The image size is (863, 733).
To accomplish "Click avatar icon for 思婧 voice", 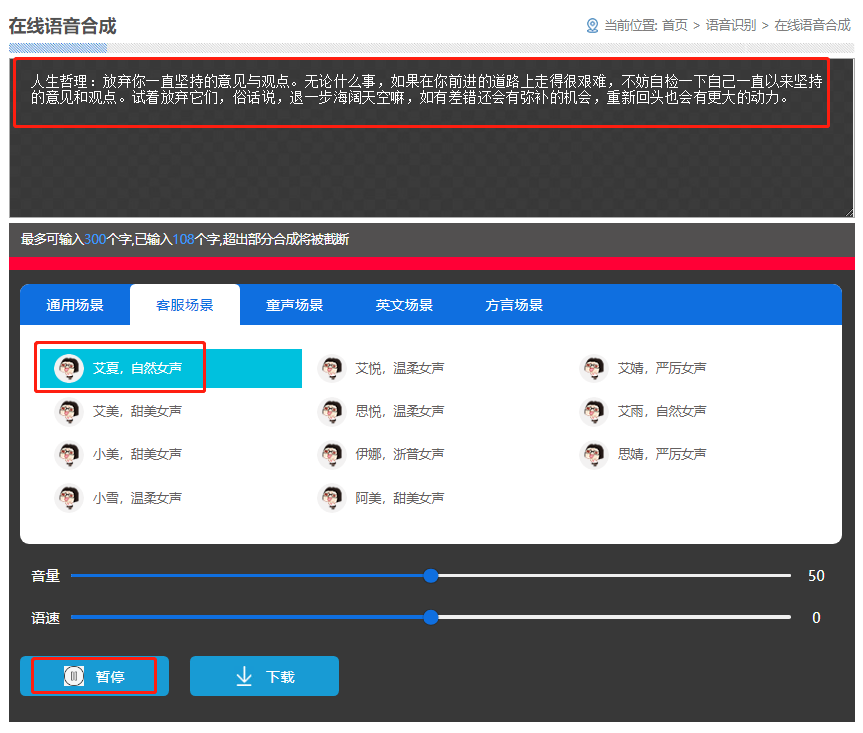I will (594, 454).
